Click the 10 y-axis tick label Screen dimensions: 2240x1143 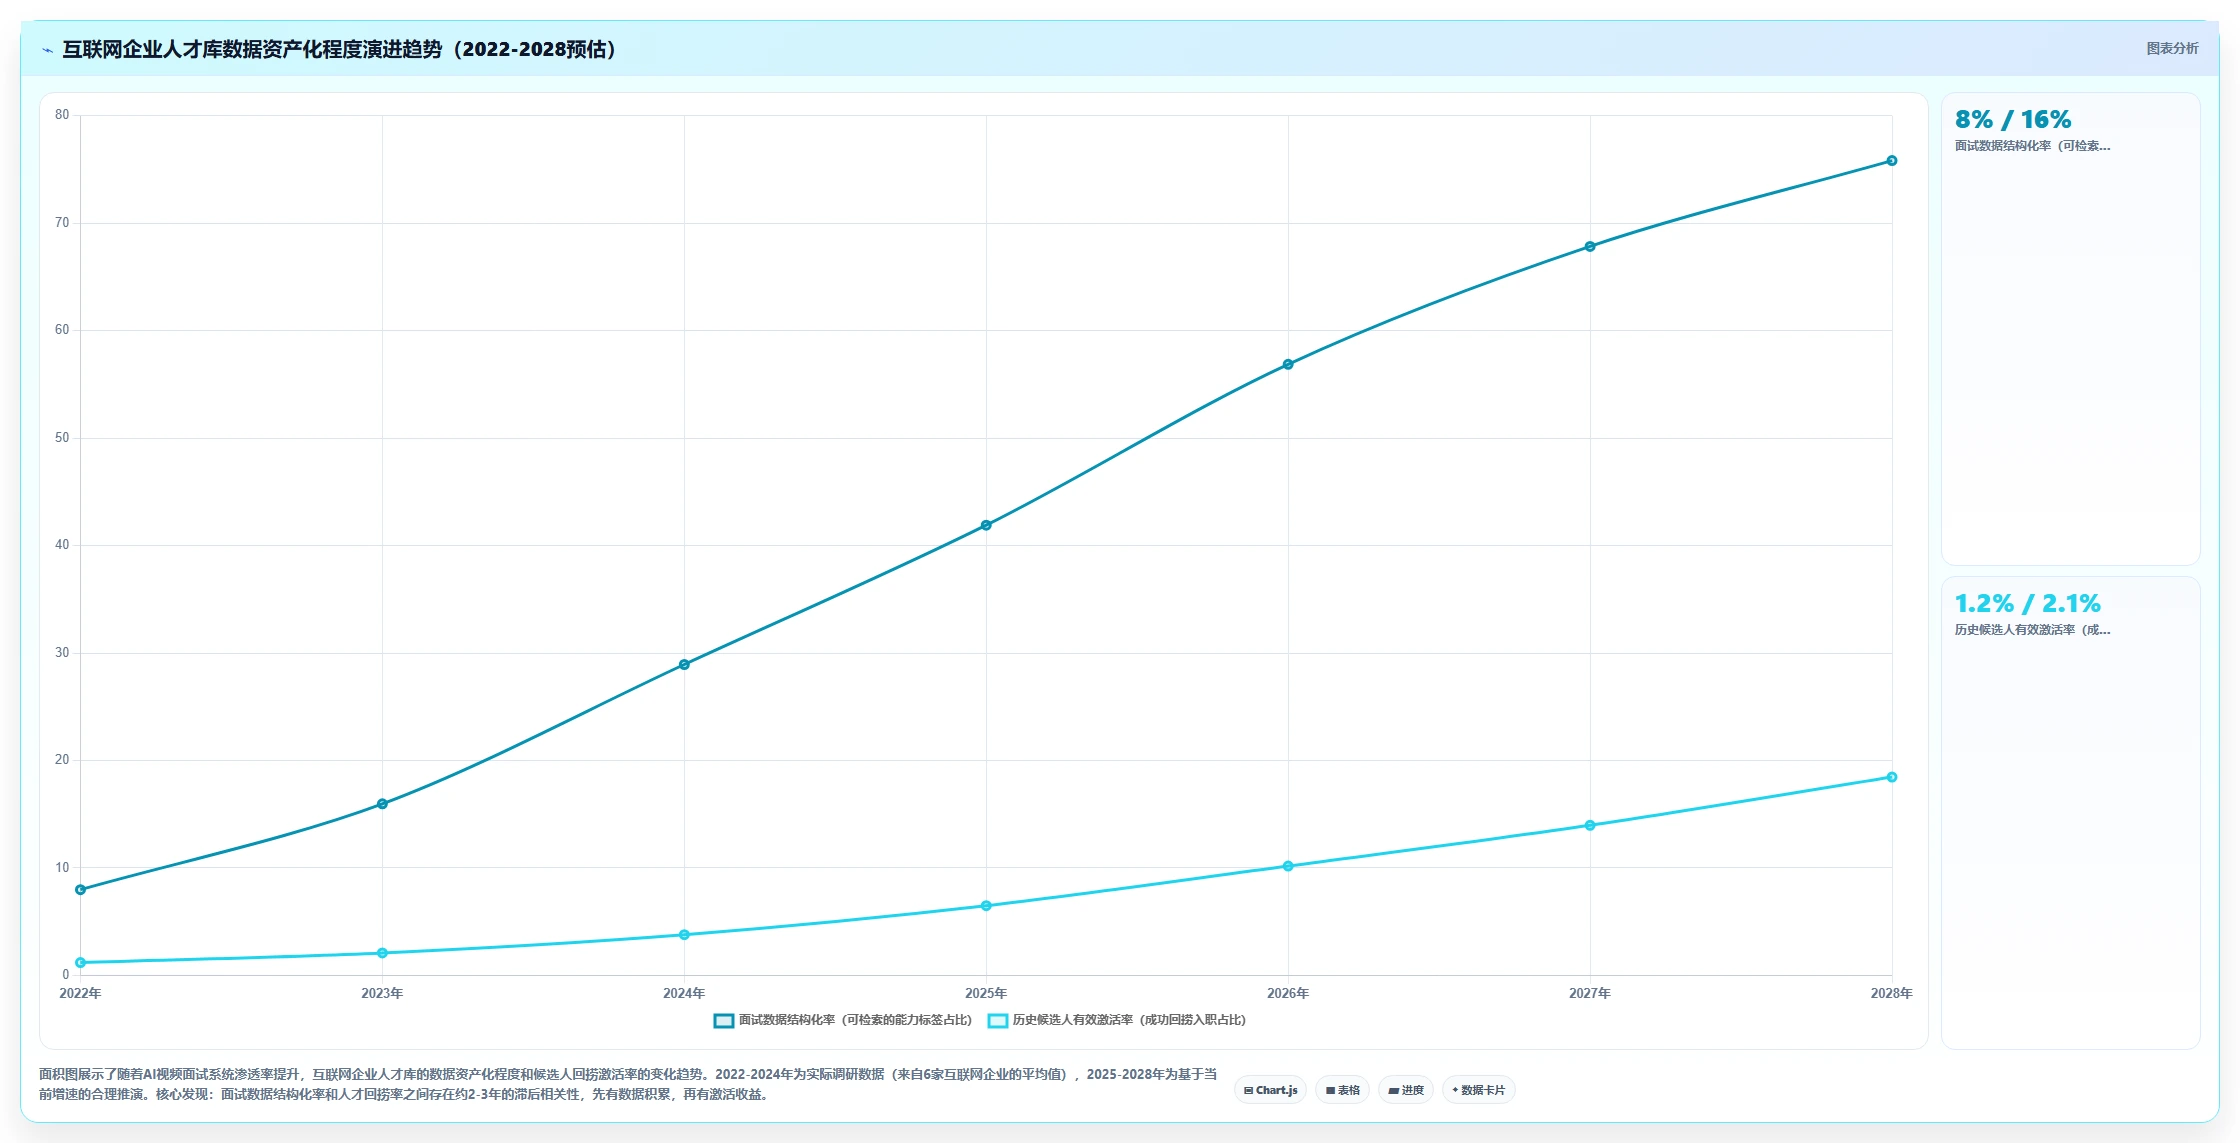tap(62, 868)
